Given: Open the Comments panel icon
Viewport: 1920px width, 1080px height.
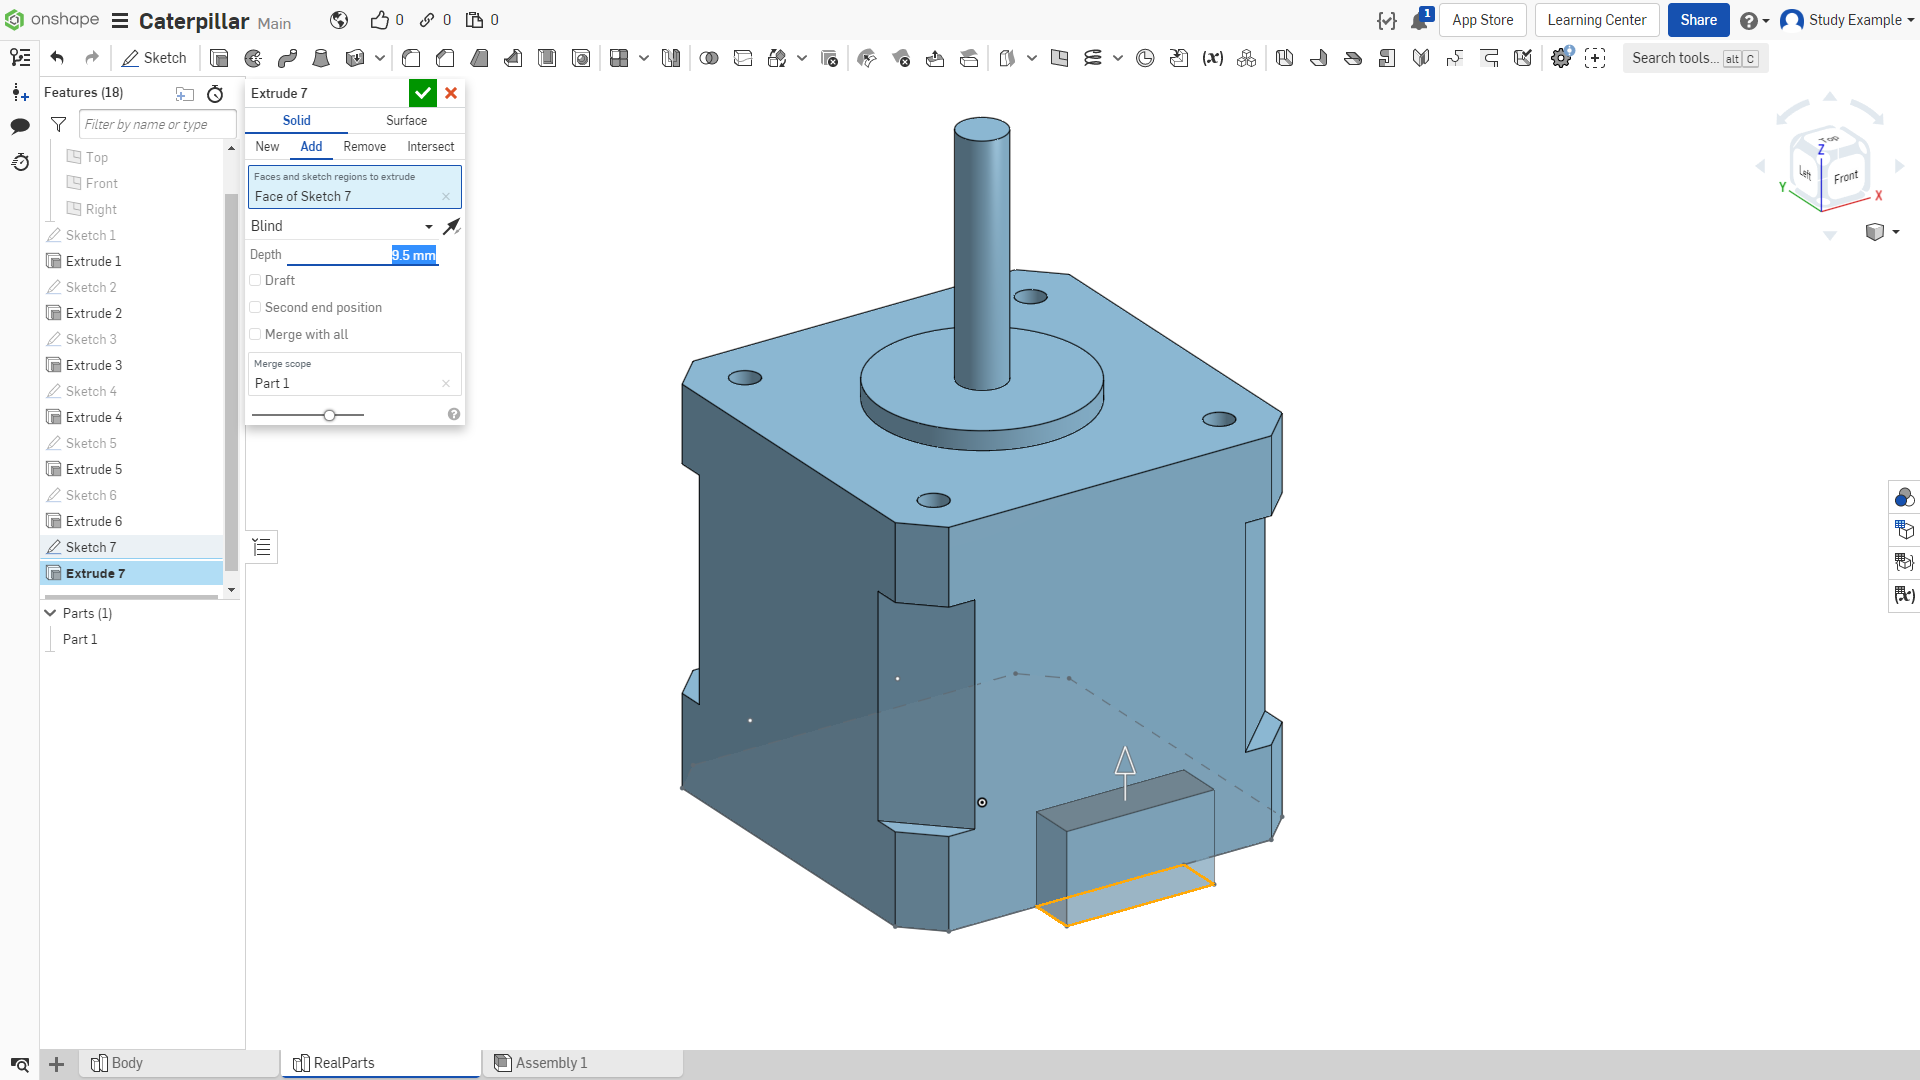Looking at the screenshot, I should pos(20,126).
